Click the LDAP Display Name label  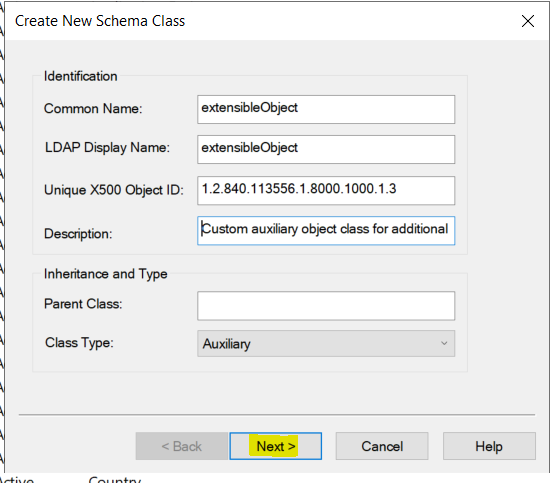click(x=107, y=148)
